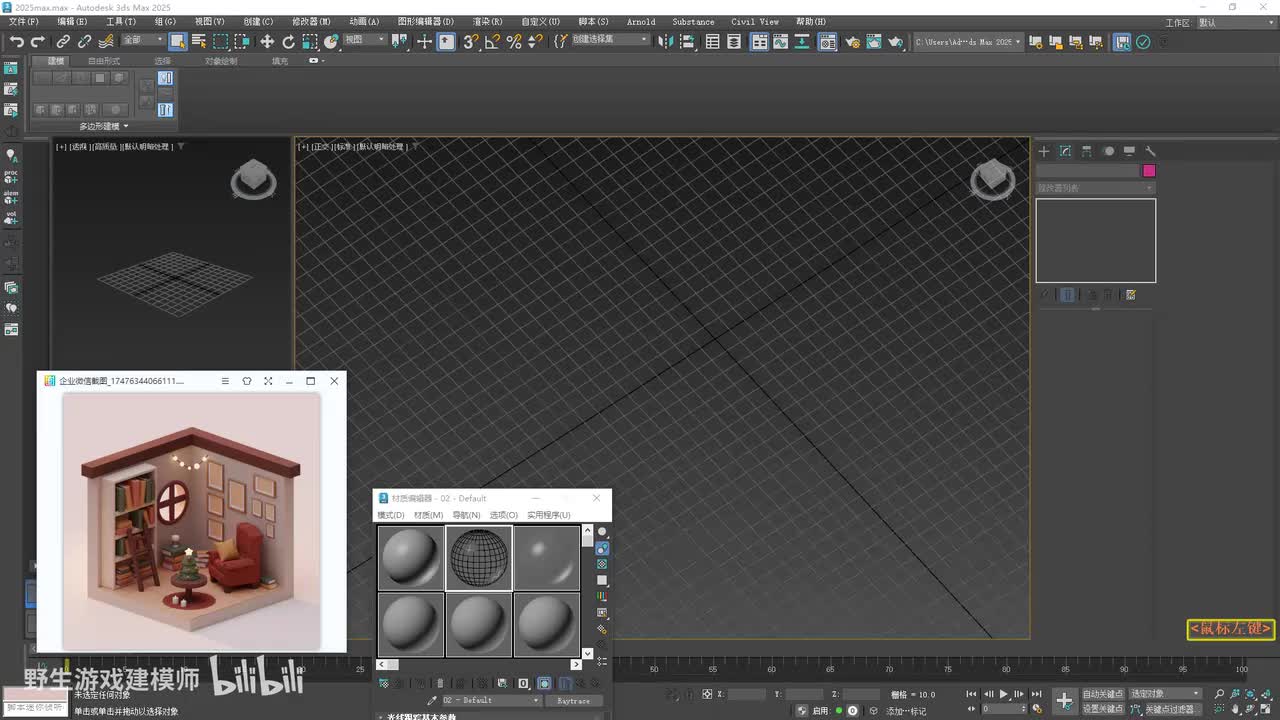Viewport: 1280px width, 720px height.
Task: Open the 渲染(R) menu
Action: pos(487,21)
